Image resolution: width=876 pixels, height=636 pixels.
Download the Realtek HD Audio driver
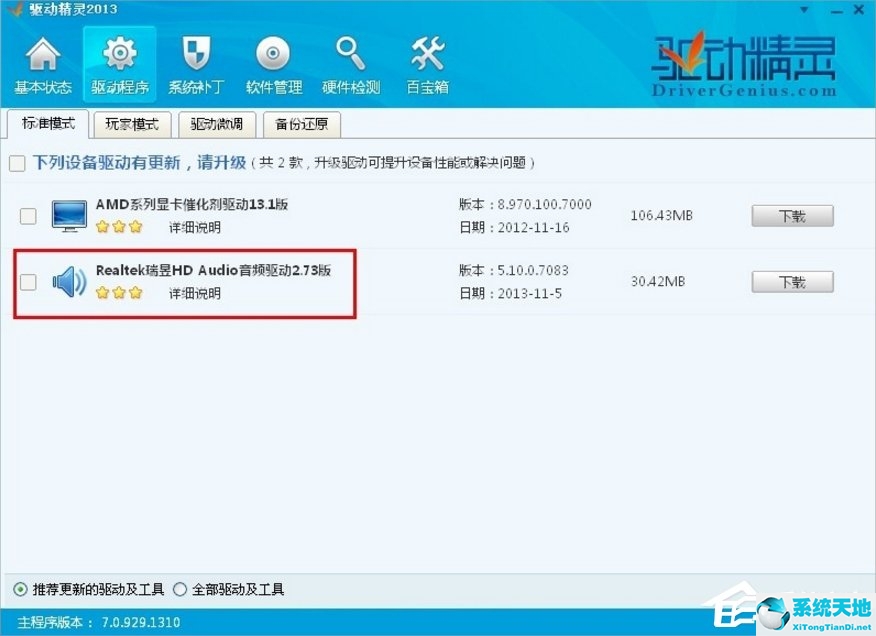point(792,282)
